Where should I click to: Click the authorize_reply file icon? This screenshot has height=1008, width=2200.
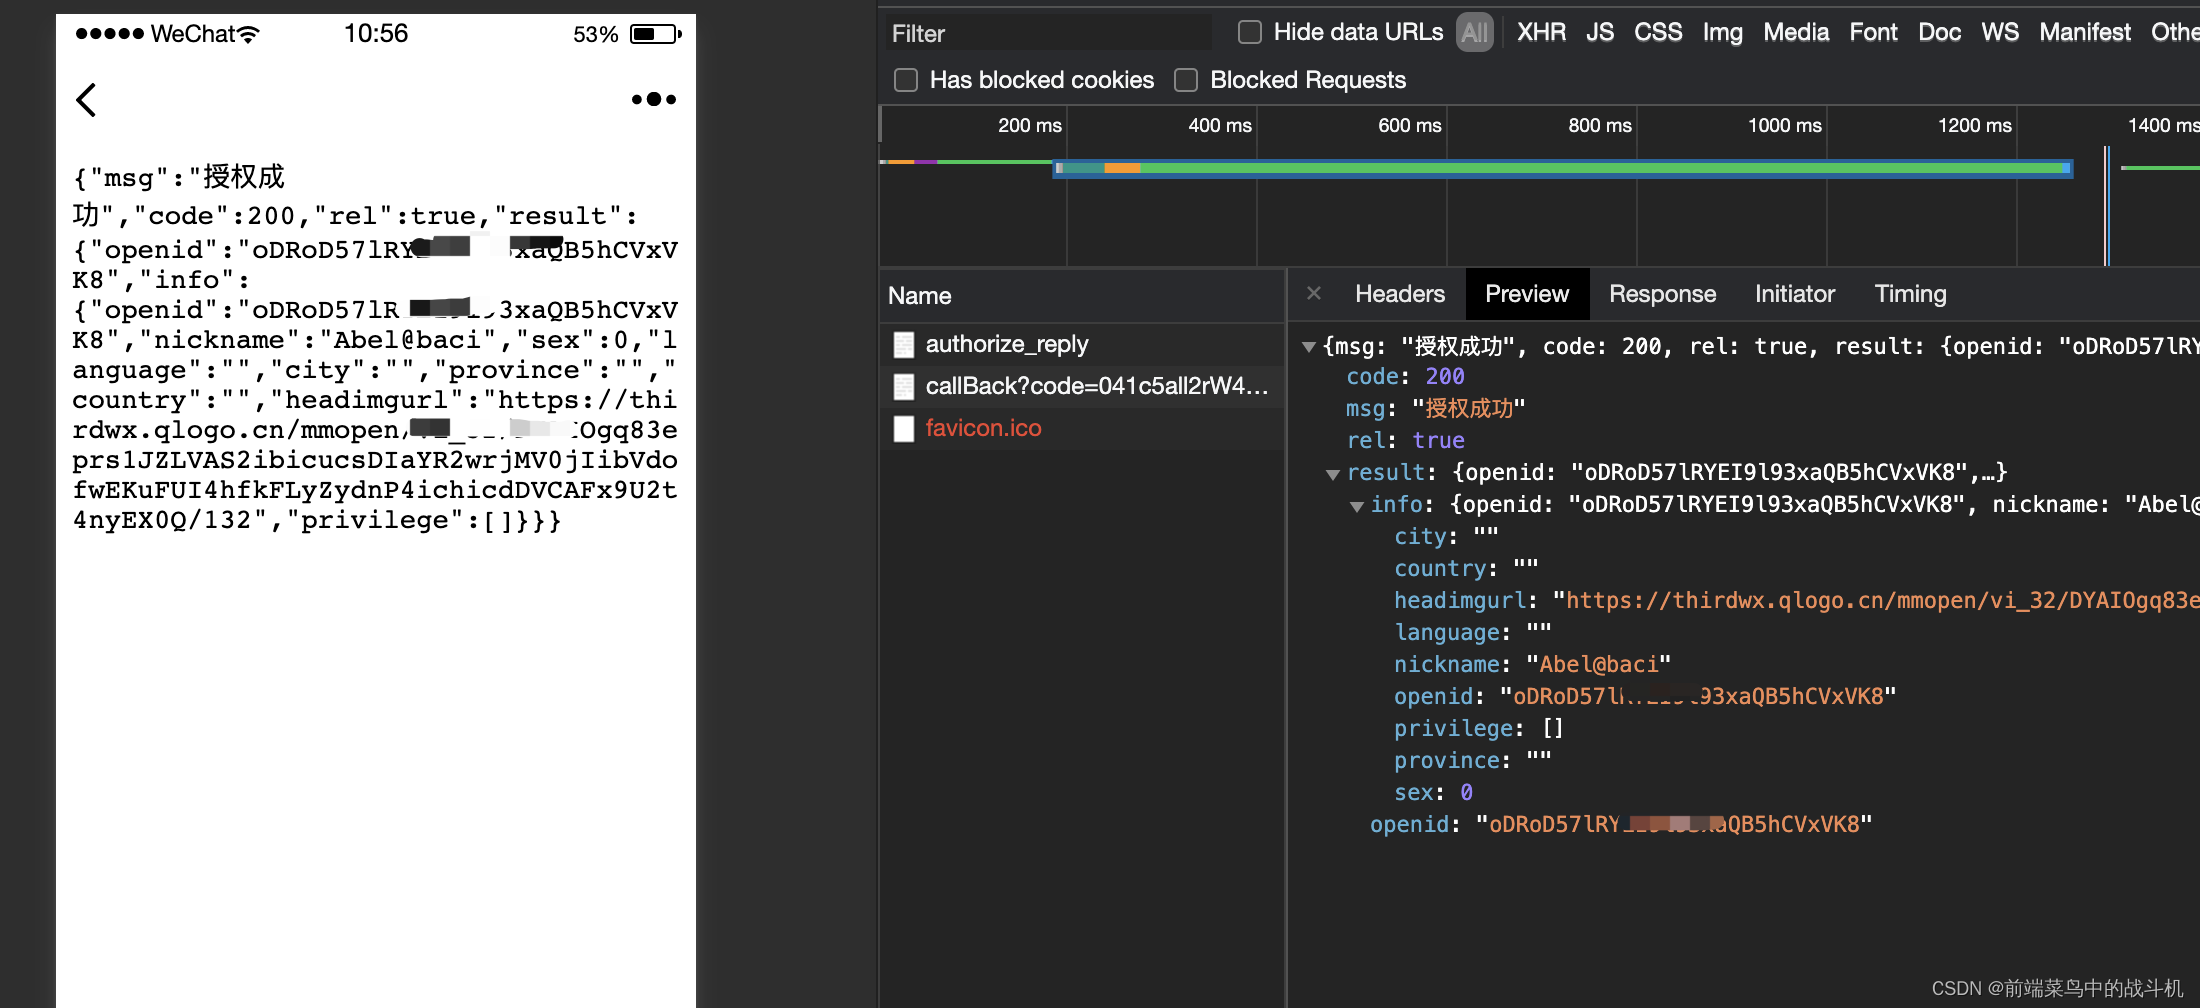[x=904, y=345]
